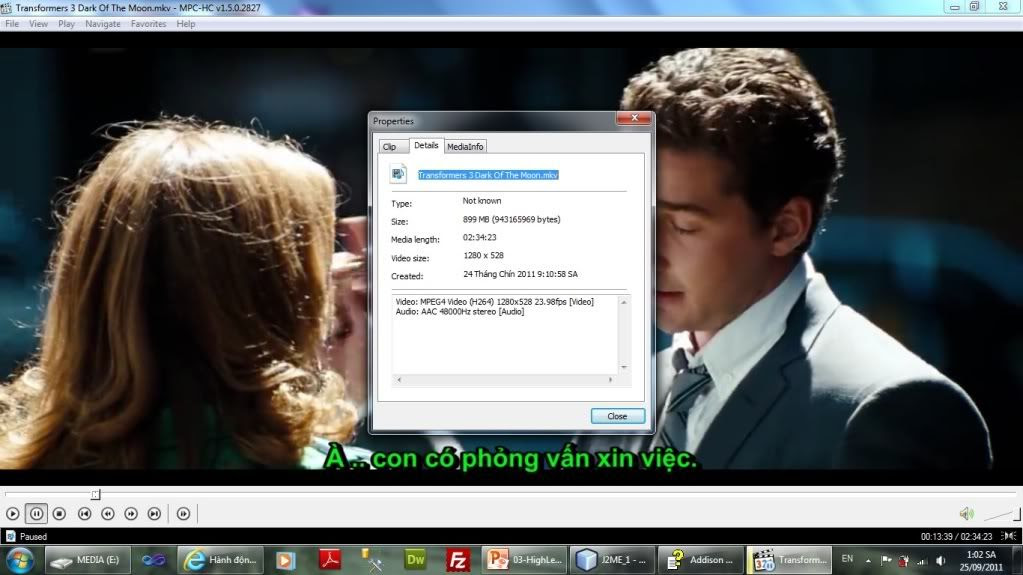This screenshot has width=1023, height=575.
Task: Open the infinity-symbol app in taskbar
Action: [153, 560]
